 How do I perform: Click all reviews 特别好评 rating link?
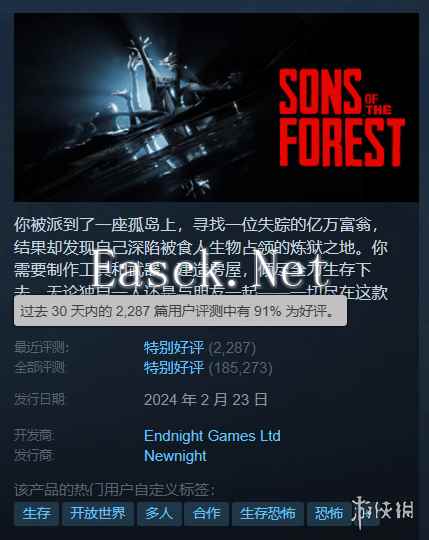pyautogui.click(x=174, y=368)
